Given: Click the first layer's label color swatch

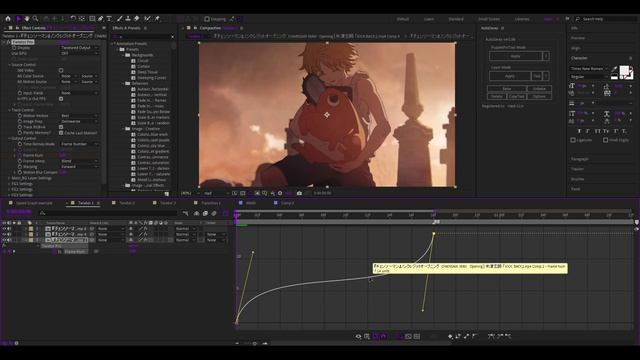Looking at the screenshot, I should click(x=31, y=229).
